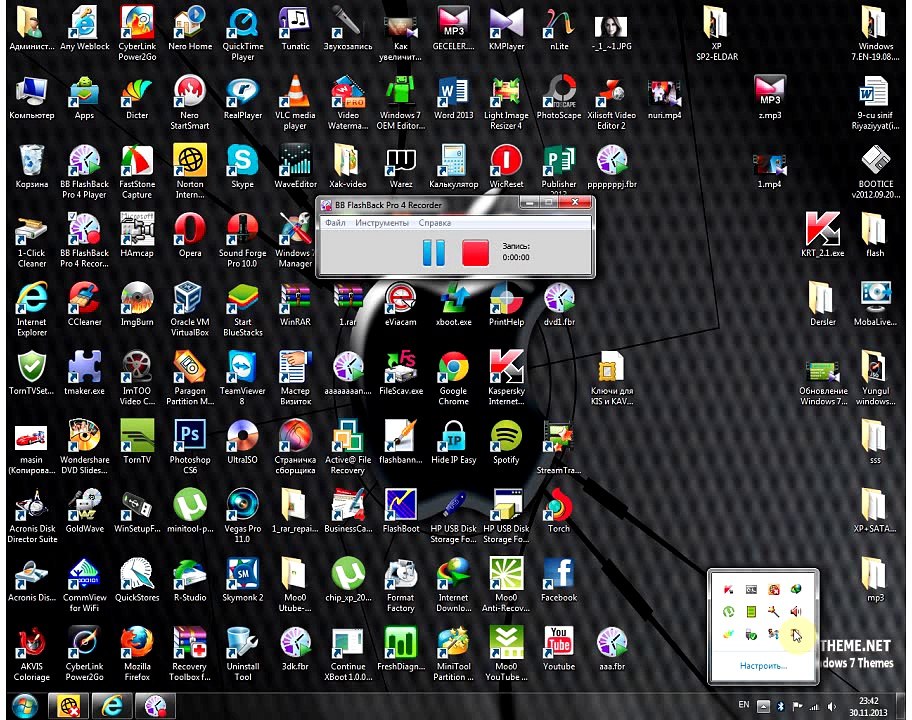912x720 pixels.
Task: Open the Справка menu
Action: (x=434, y=223)
